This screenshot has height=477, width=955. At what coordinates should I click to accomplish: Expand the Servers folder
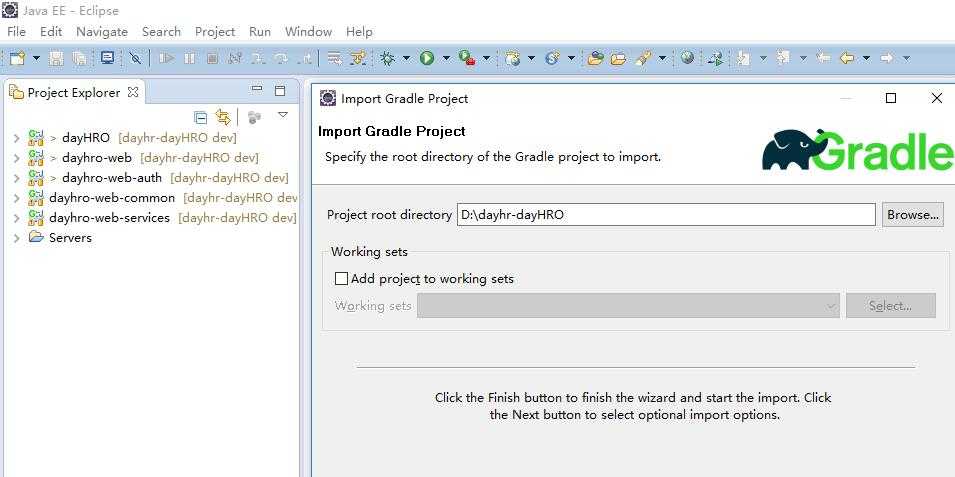click(16, 238)
